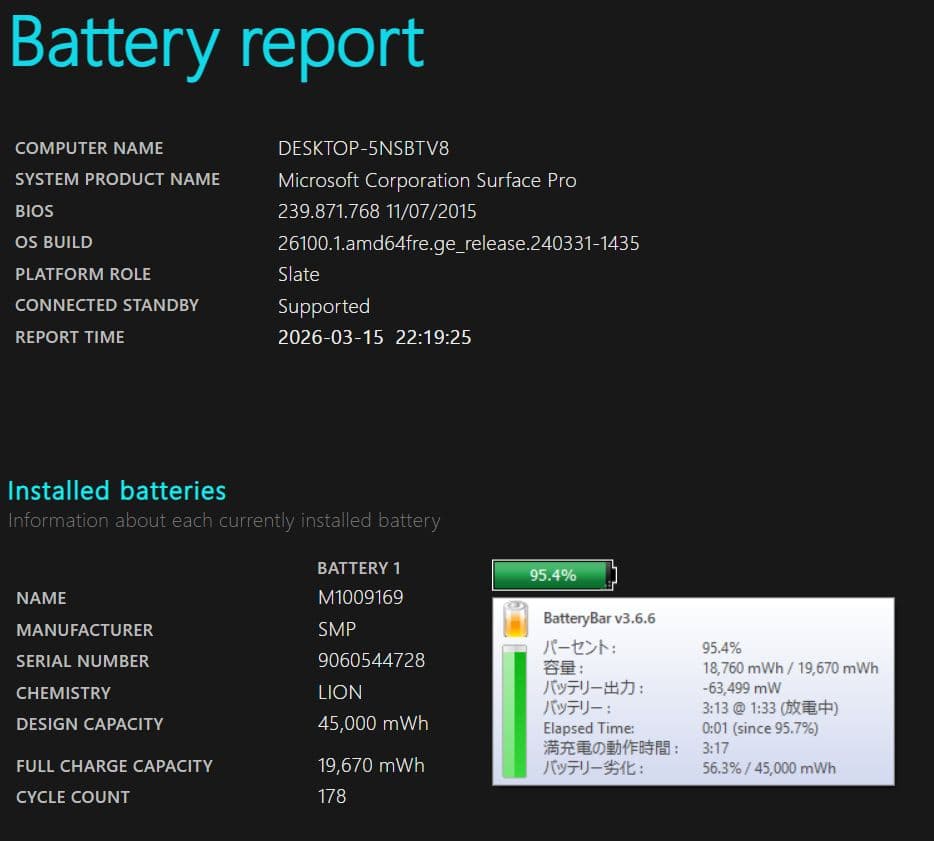934x841 pixels.
Task: Click full charge capacity '19,670 mWh' in table
Action: (372, 765)
